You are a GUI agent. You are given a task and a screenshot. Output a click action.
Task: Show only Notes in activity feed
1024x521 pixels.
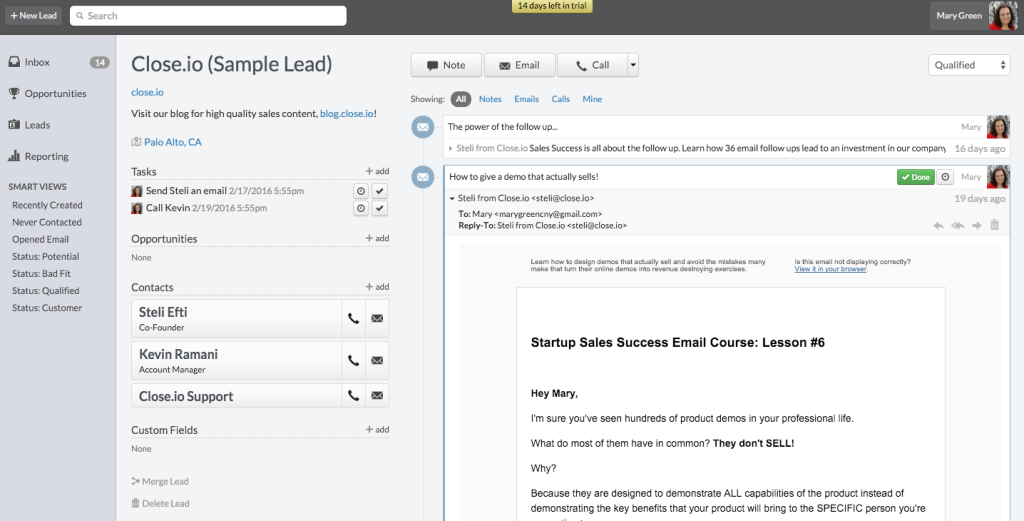[490, 99]
